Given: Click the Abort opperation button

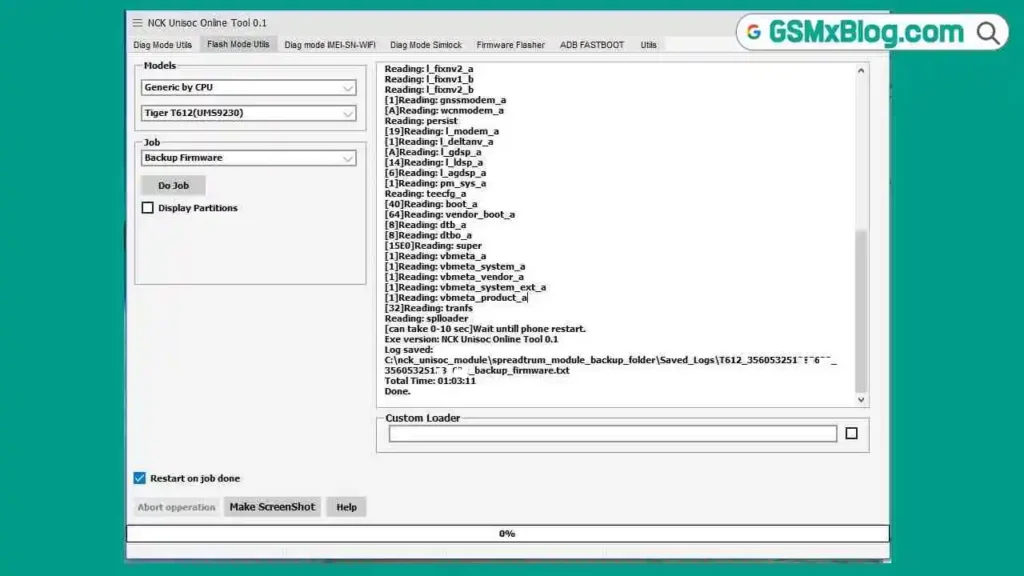Looking at the screenshot, I should click(176, 507).
